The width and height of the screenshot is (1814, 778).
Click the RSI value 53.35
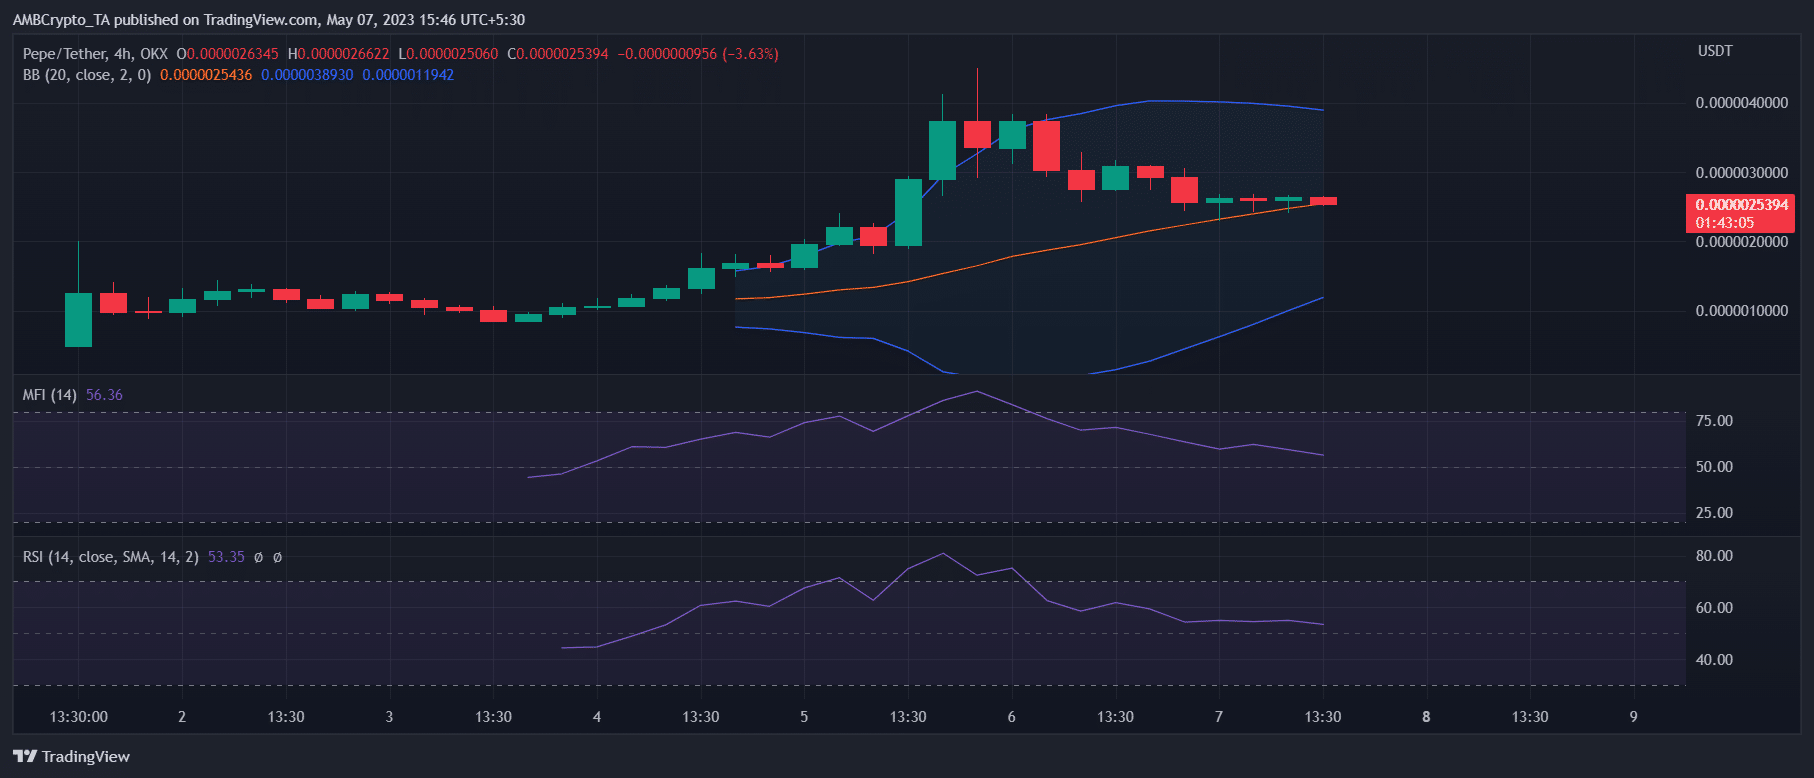tap(226, 557)
